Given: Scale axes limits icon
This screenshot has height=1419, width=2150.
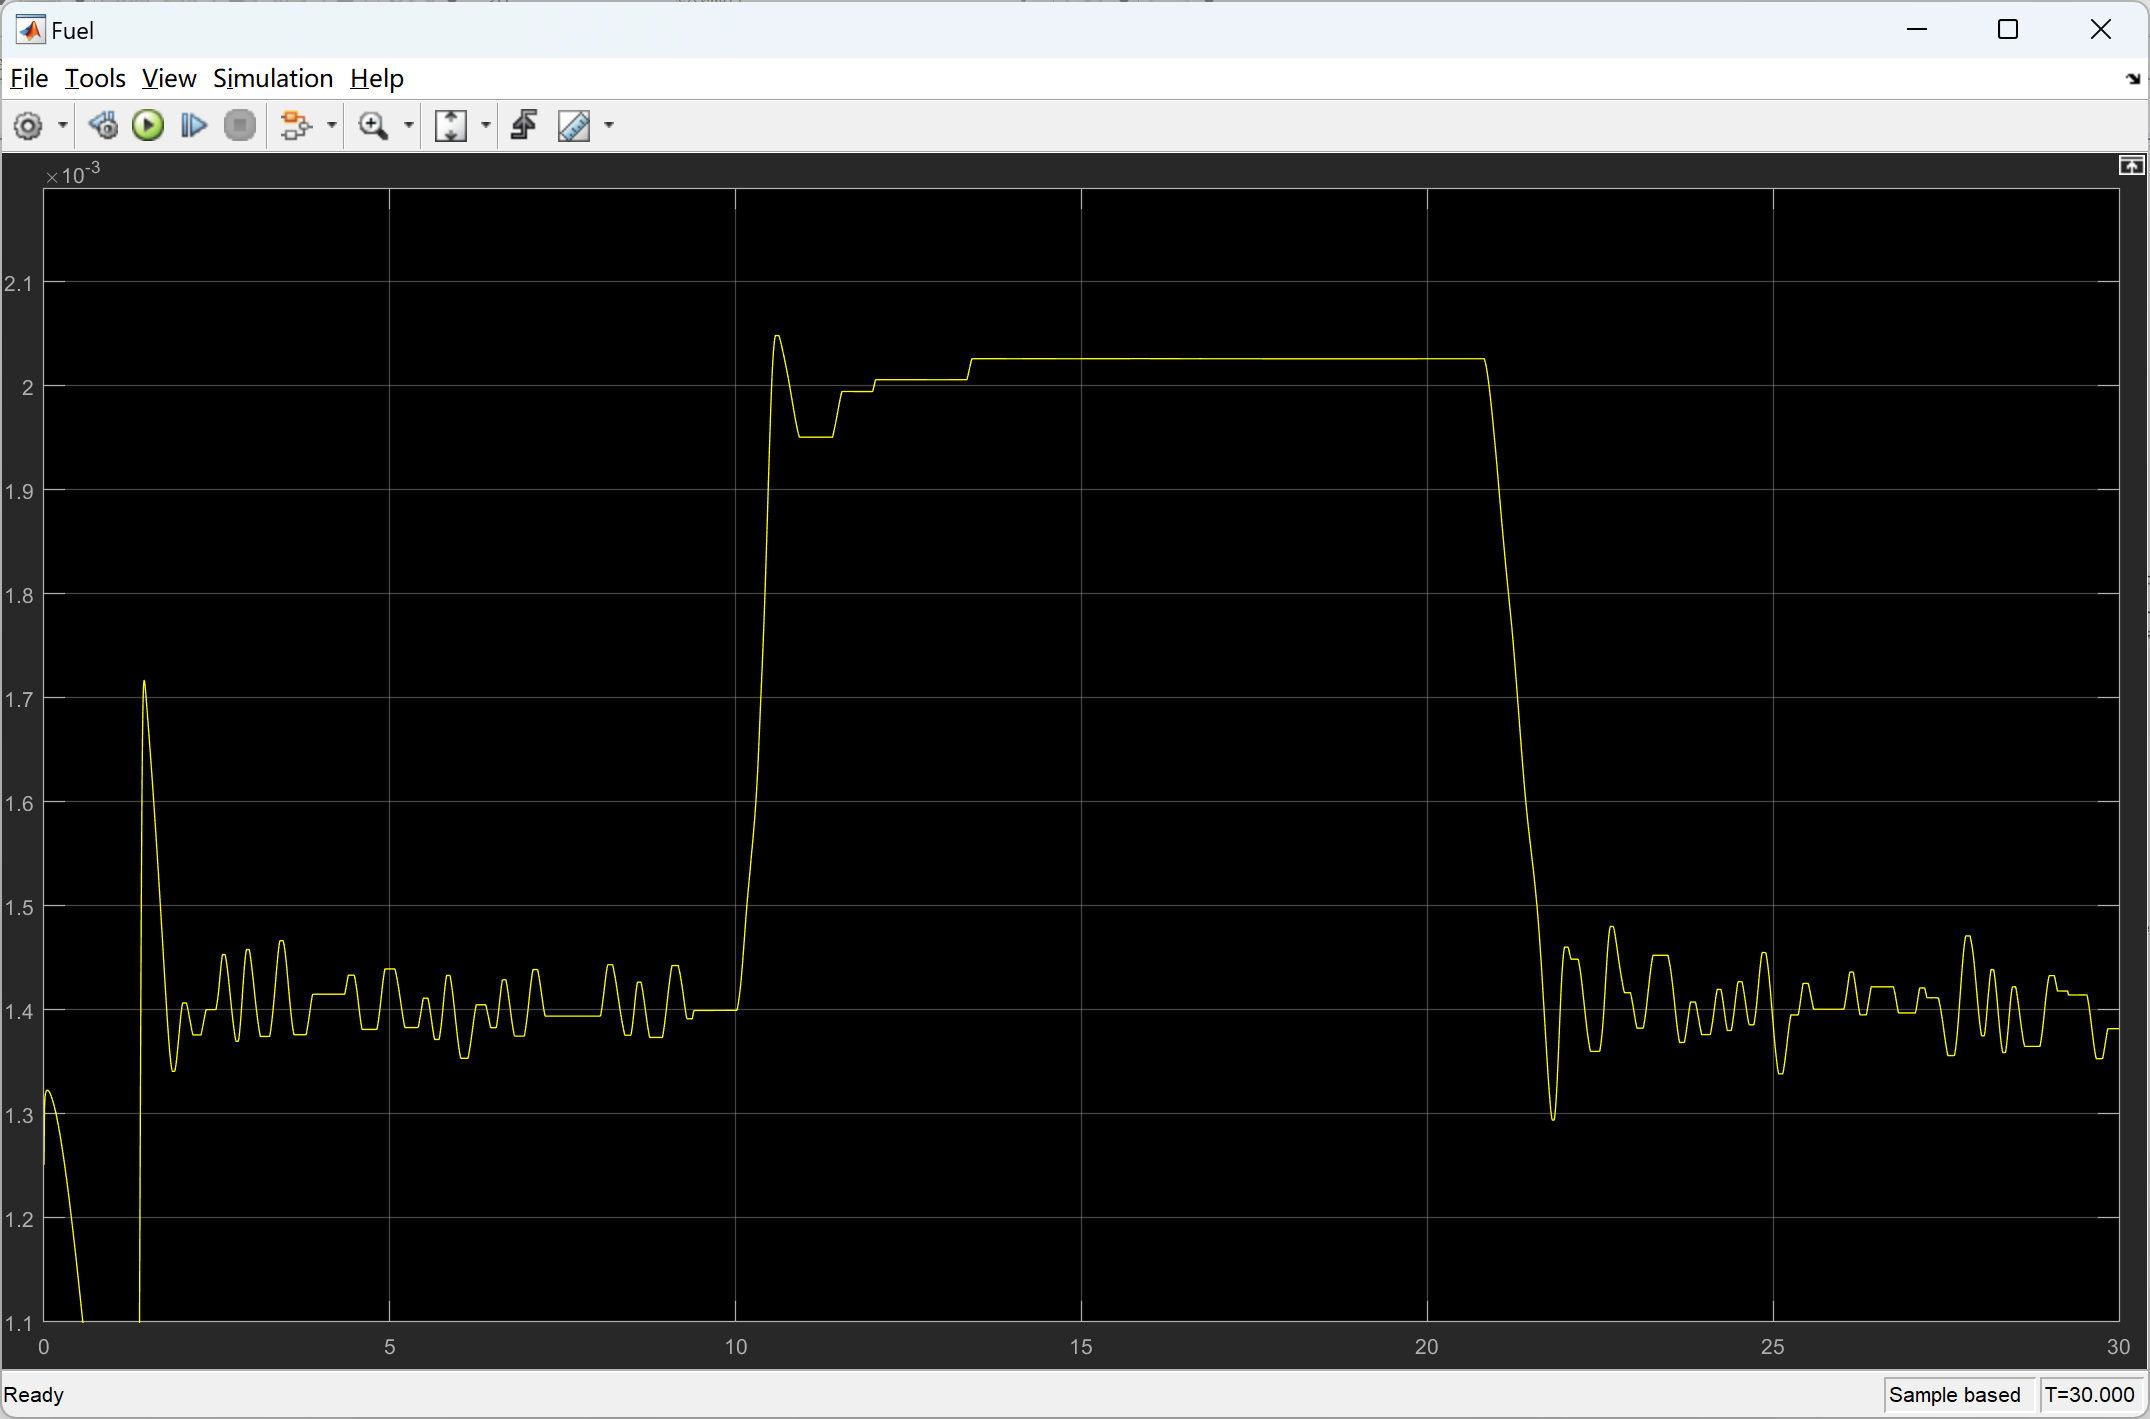Looking at the screenshot, I should (x=451, y=126).
